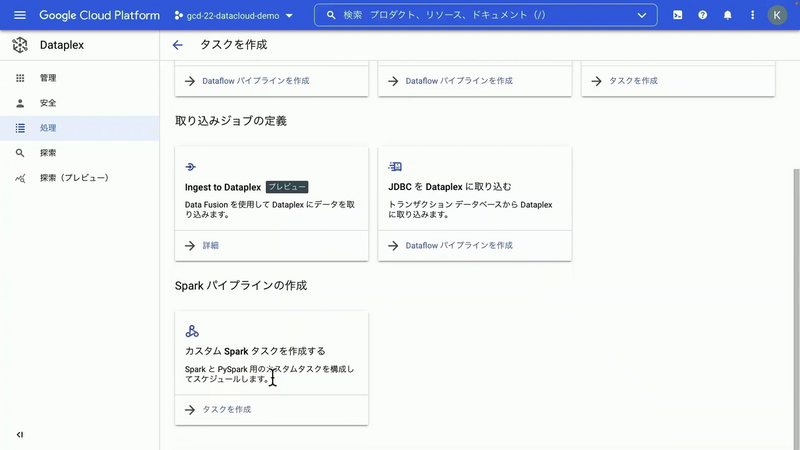This screenshot has height=450, width=800.
Task: Click Dataflow パイプラインを作成 in the second top card
Action: [x=459, y=81]
